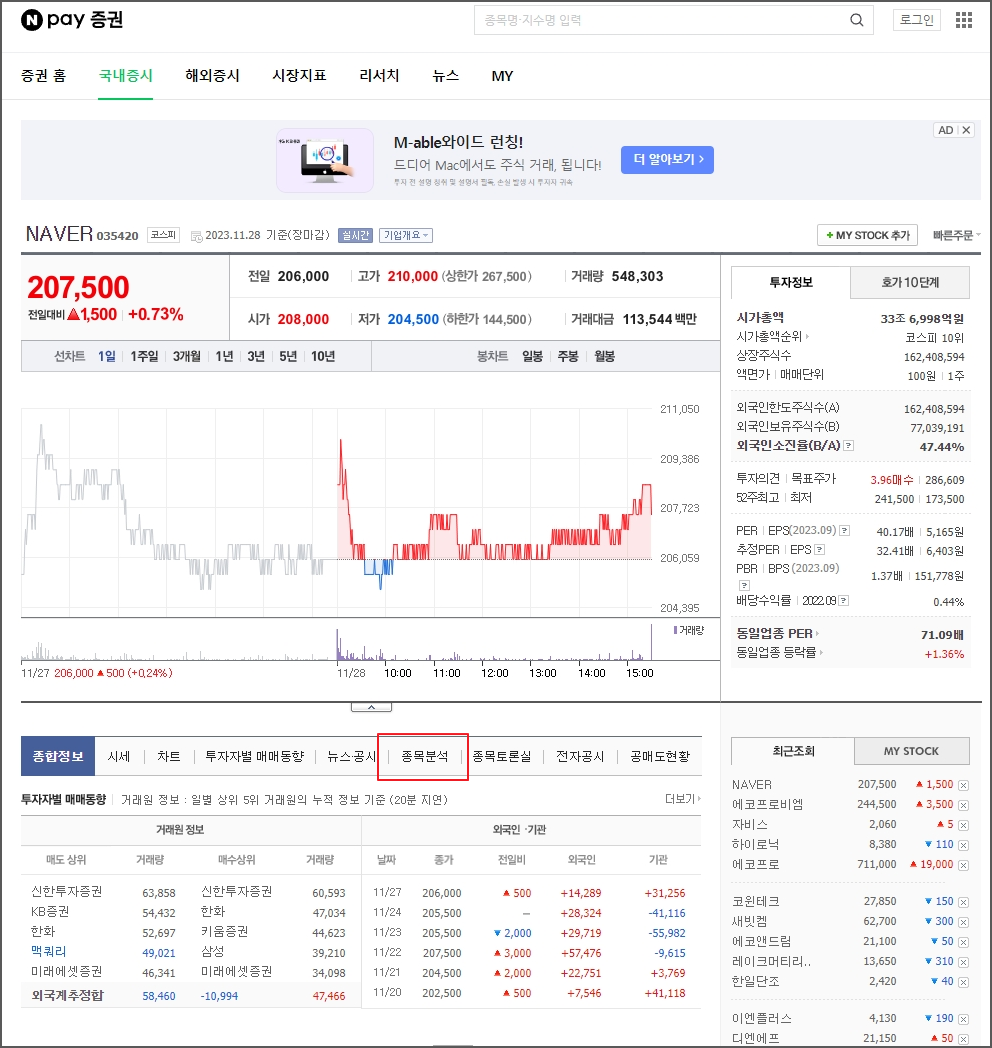Image resolution: width=992 pixels, height=1048 pixels.
Task: Open the 뉴스 menu
Action: coord(445,76)
